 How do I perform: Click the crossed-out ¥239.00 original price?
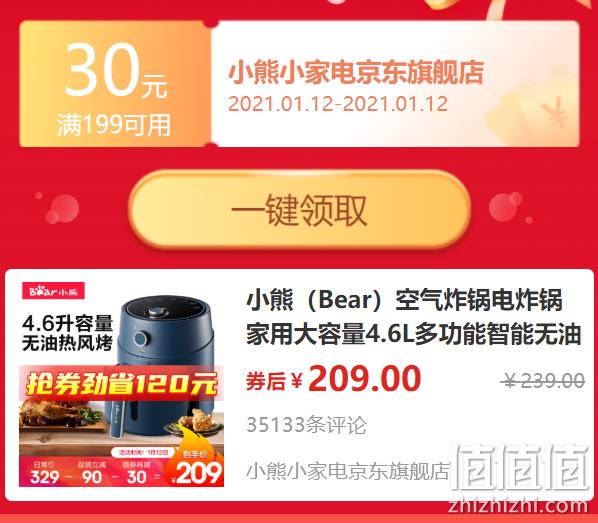click(x=542, y=380)
